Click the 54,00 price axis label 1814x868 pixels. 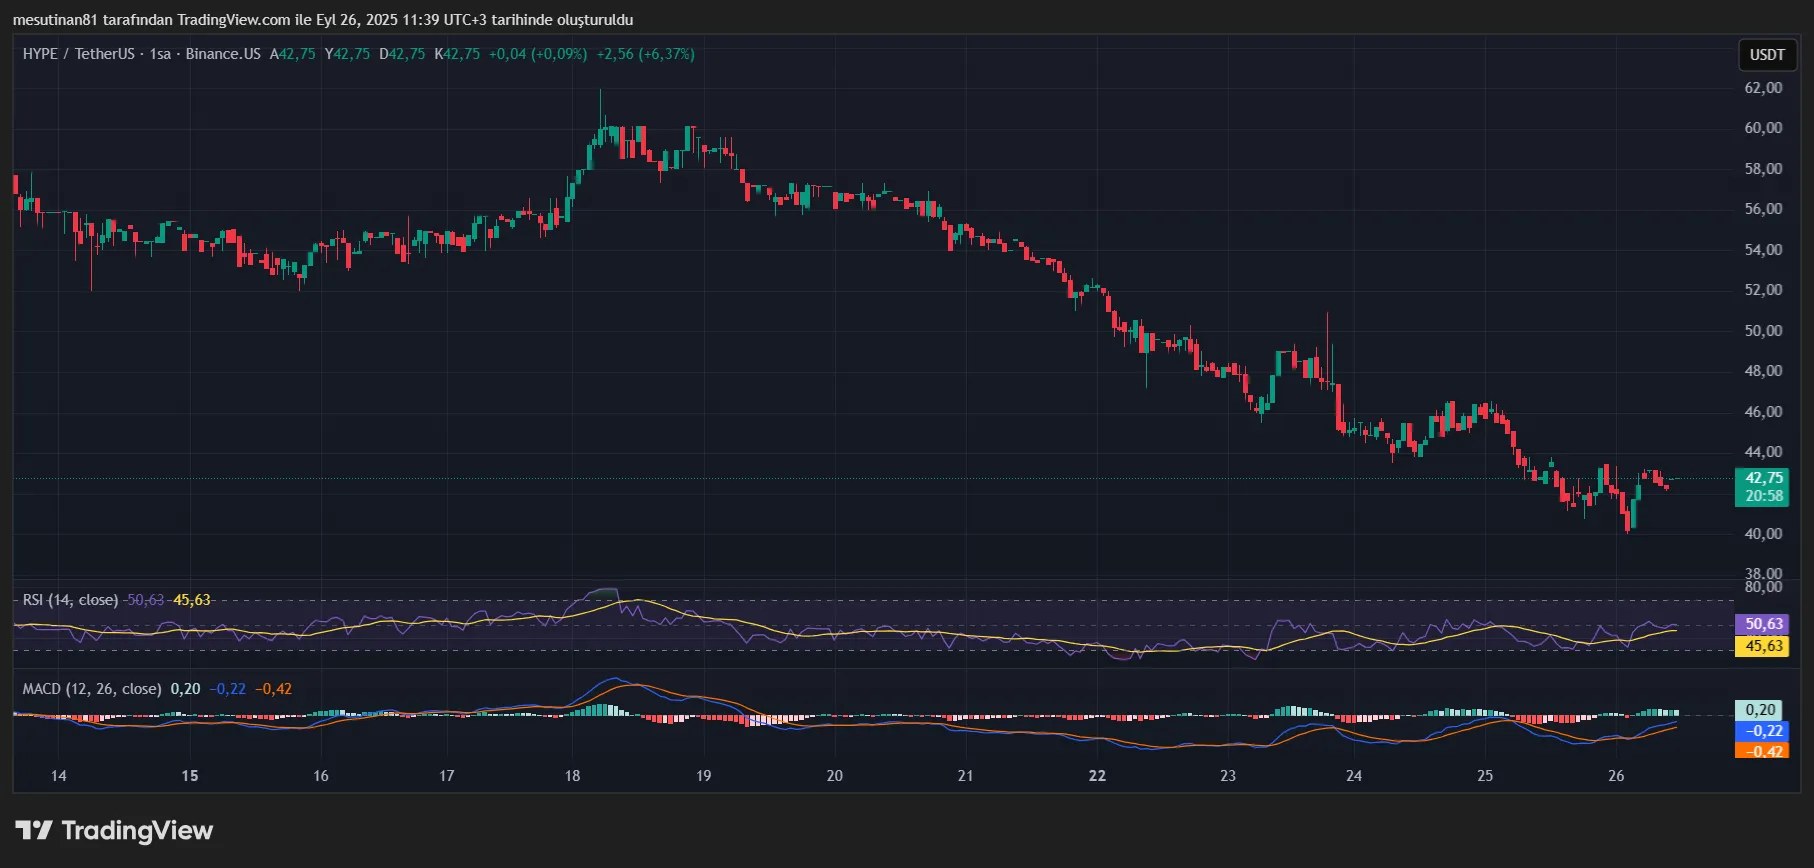(1763, 250)
